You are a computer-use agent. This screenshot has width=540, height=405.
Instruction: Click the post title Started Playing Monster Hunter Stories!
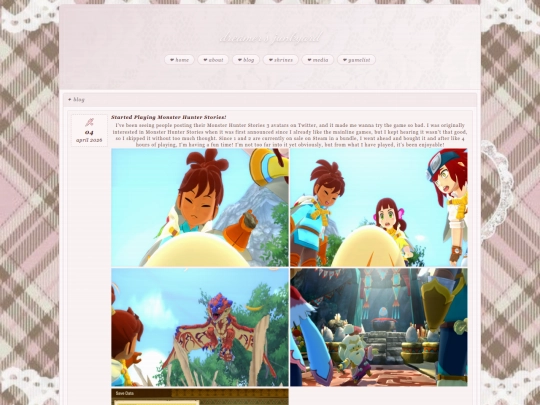[x=169, y=117]
